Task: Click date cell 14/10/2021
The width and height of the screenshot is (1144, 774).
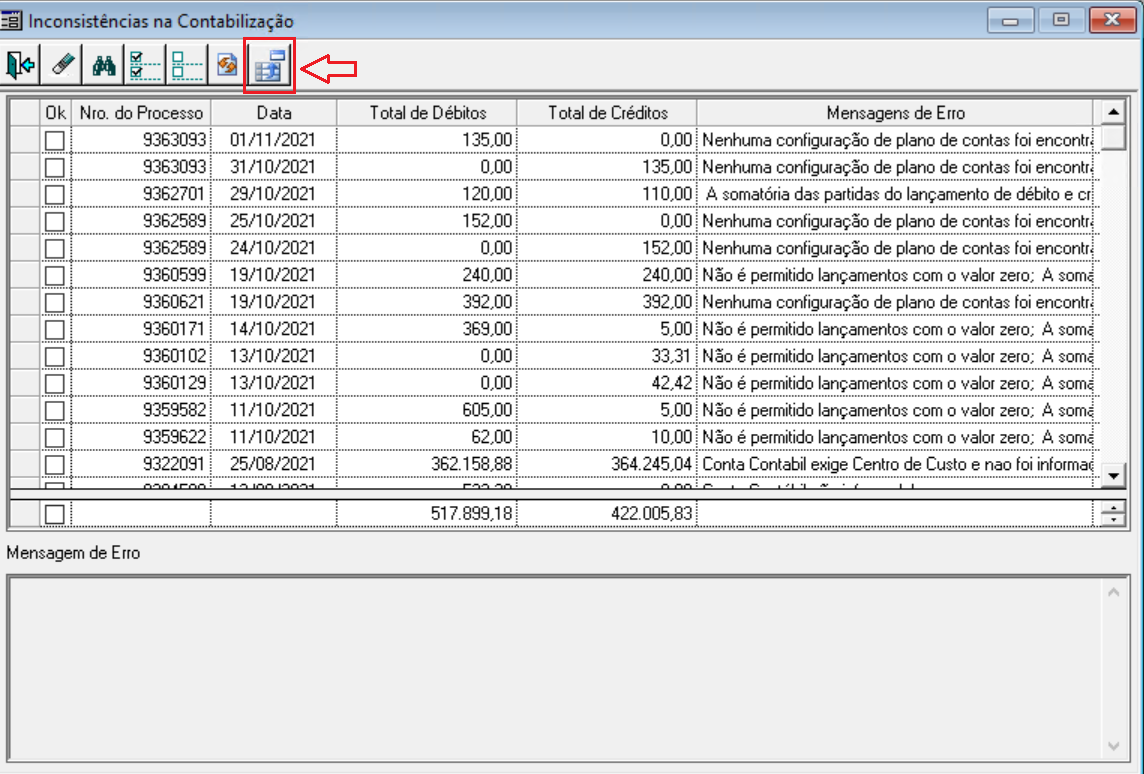Action: point(274,329)
